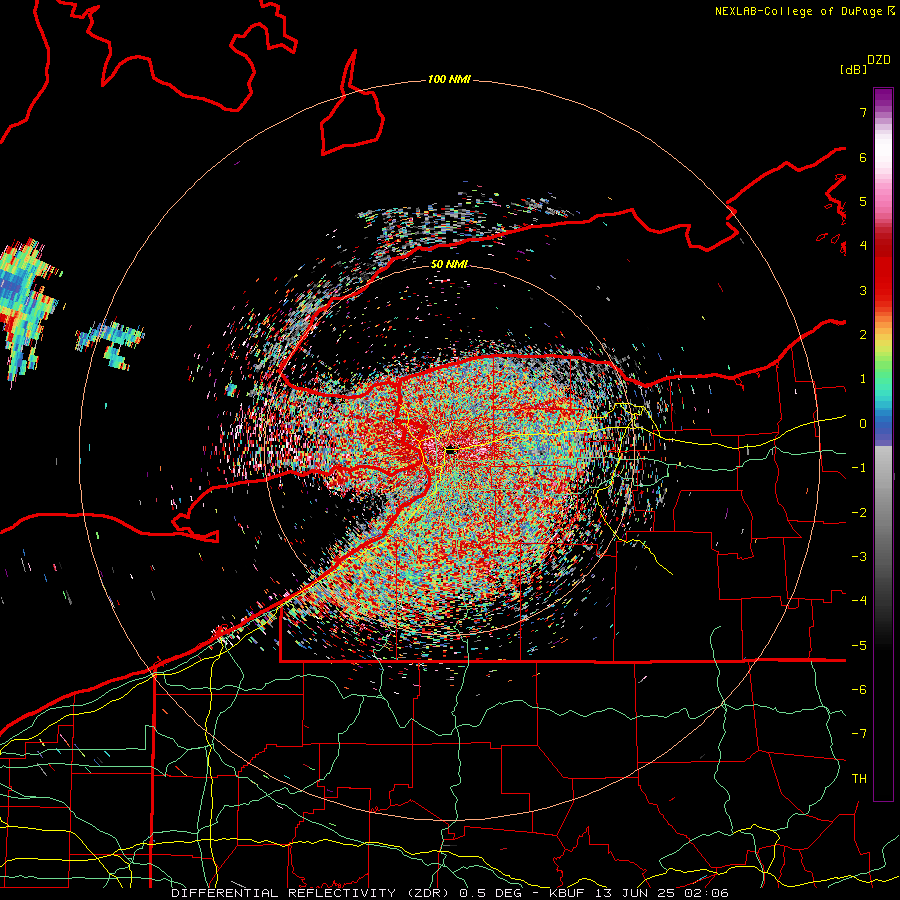Click the positive 3 scale value

(863, 290)
